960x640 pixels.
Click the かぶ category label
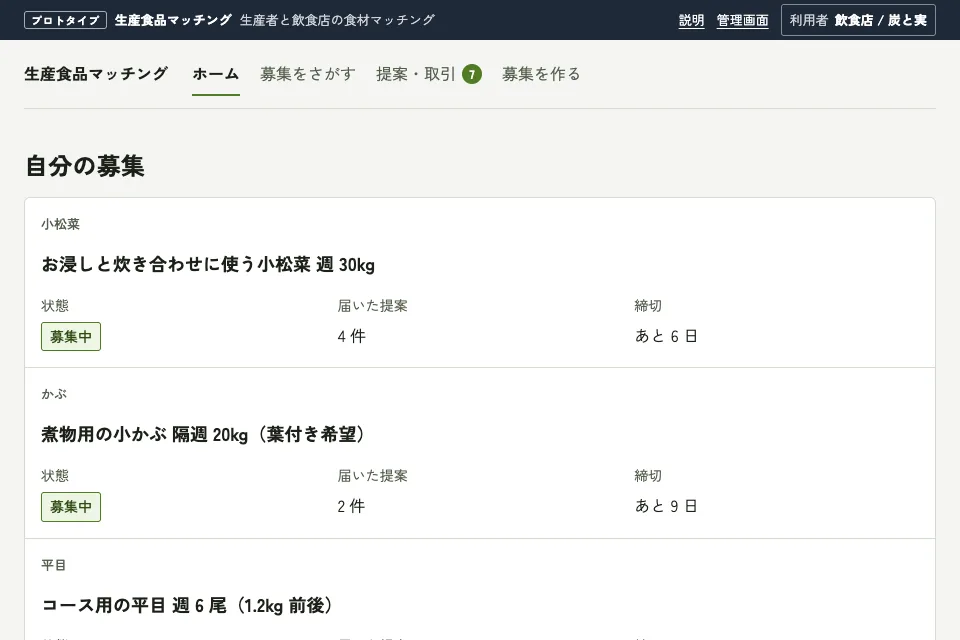54,394
